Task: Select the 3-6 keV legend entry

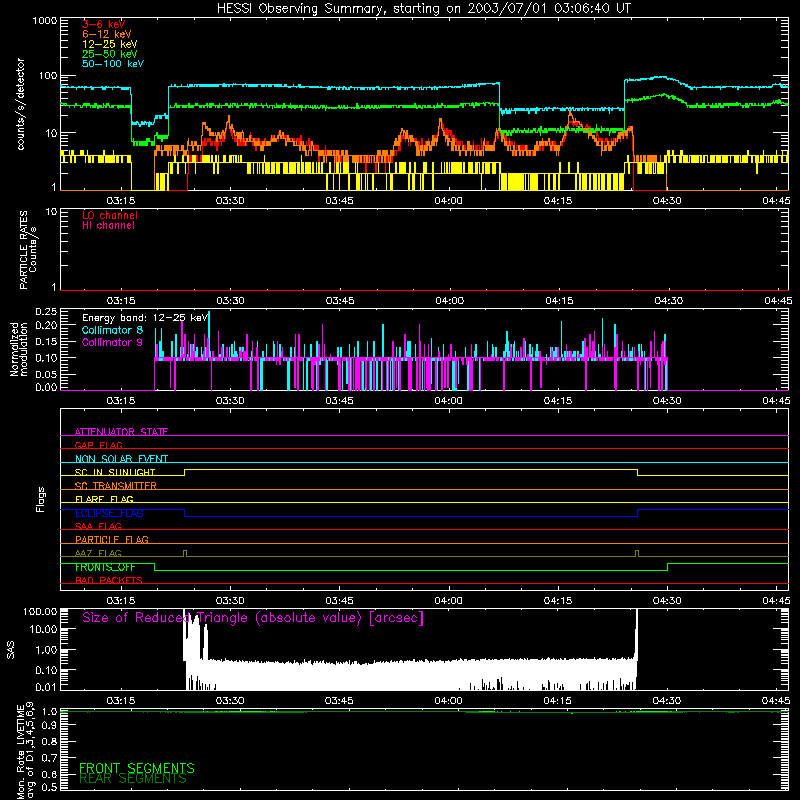Action: click(x=103, y=24)
